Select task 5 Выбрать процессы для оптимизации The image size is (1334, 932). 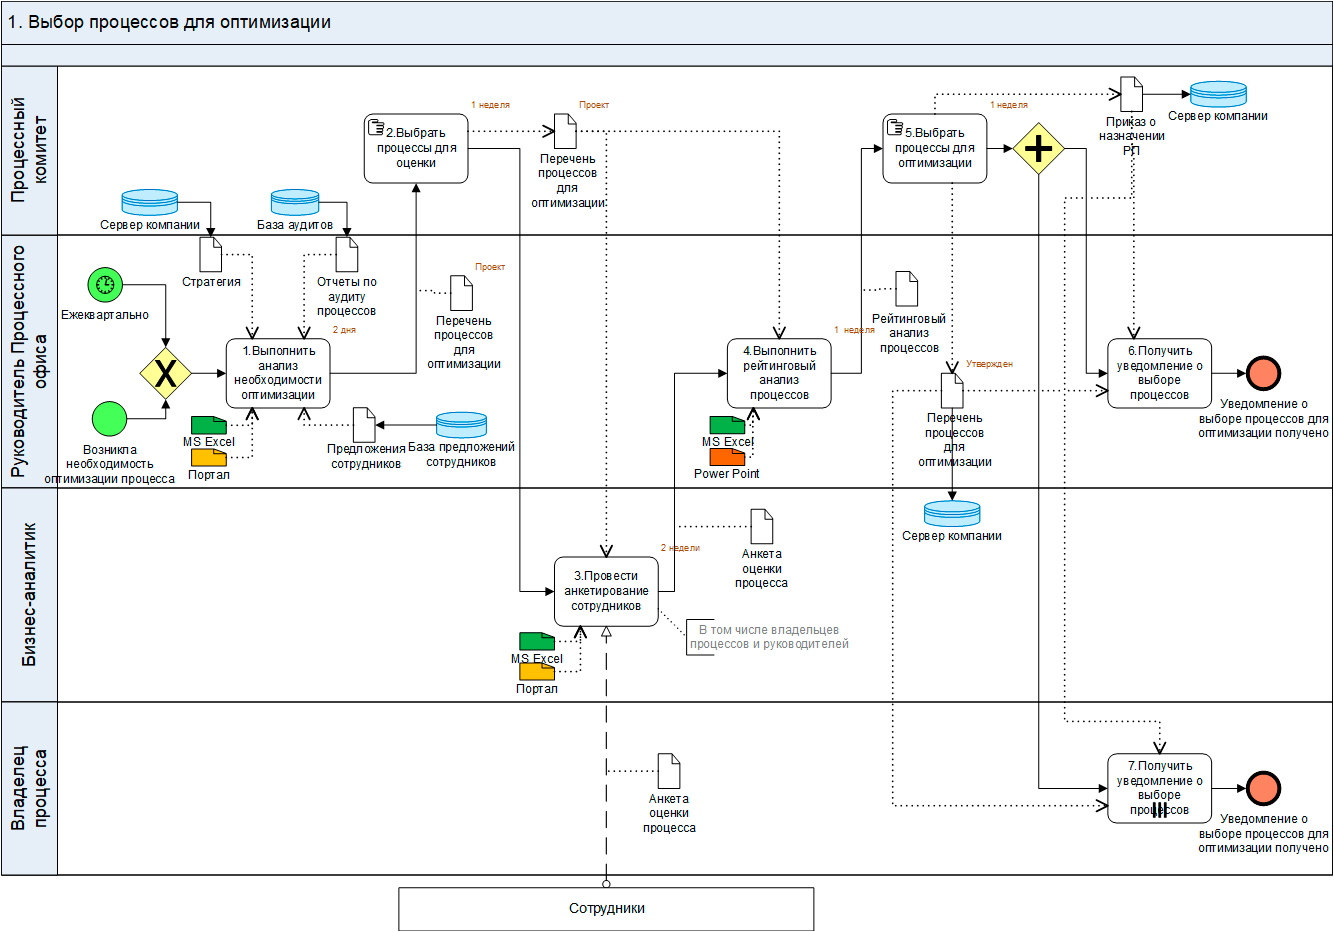coord(934,148)
